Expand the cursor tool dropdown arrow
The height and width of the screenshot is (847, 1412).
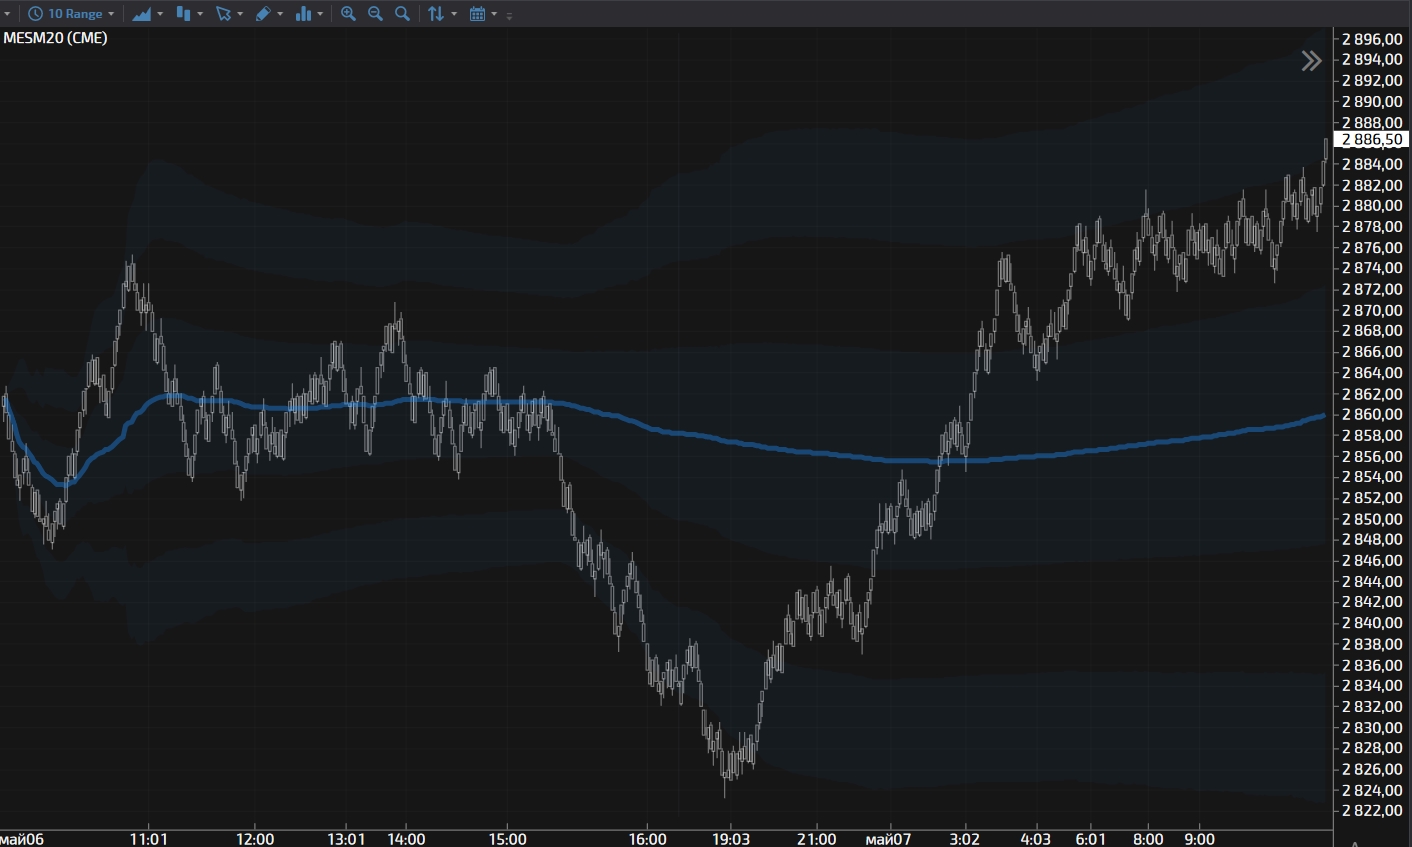(240, 14)
